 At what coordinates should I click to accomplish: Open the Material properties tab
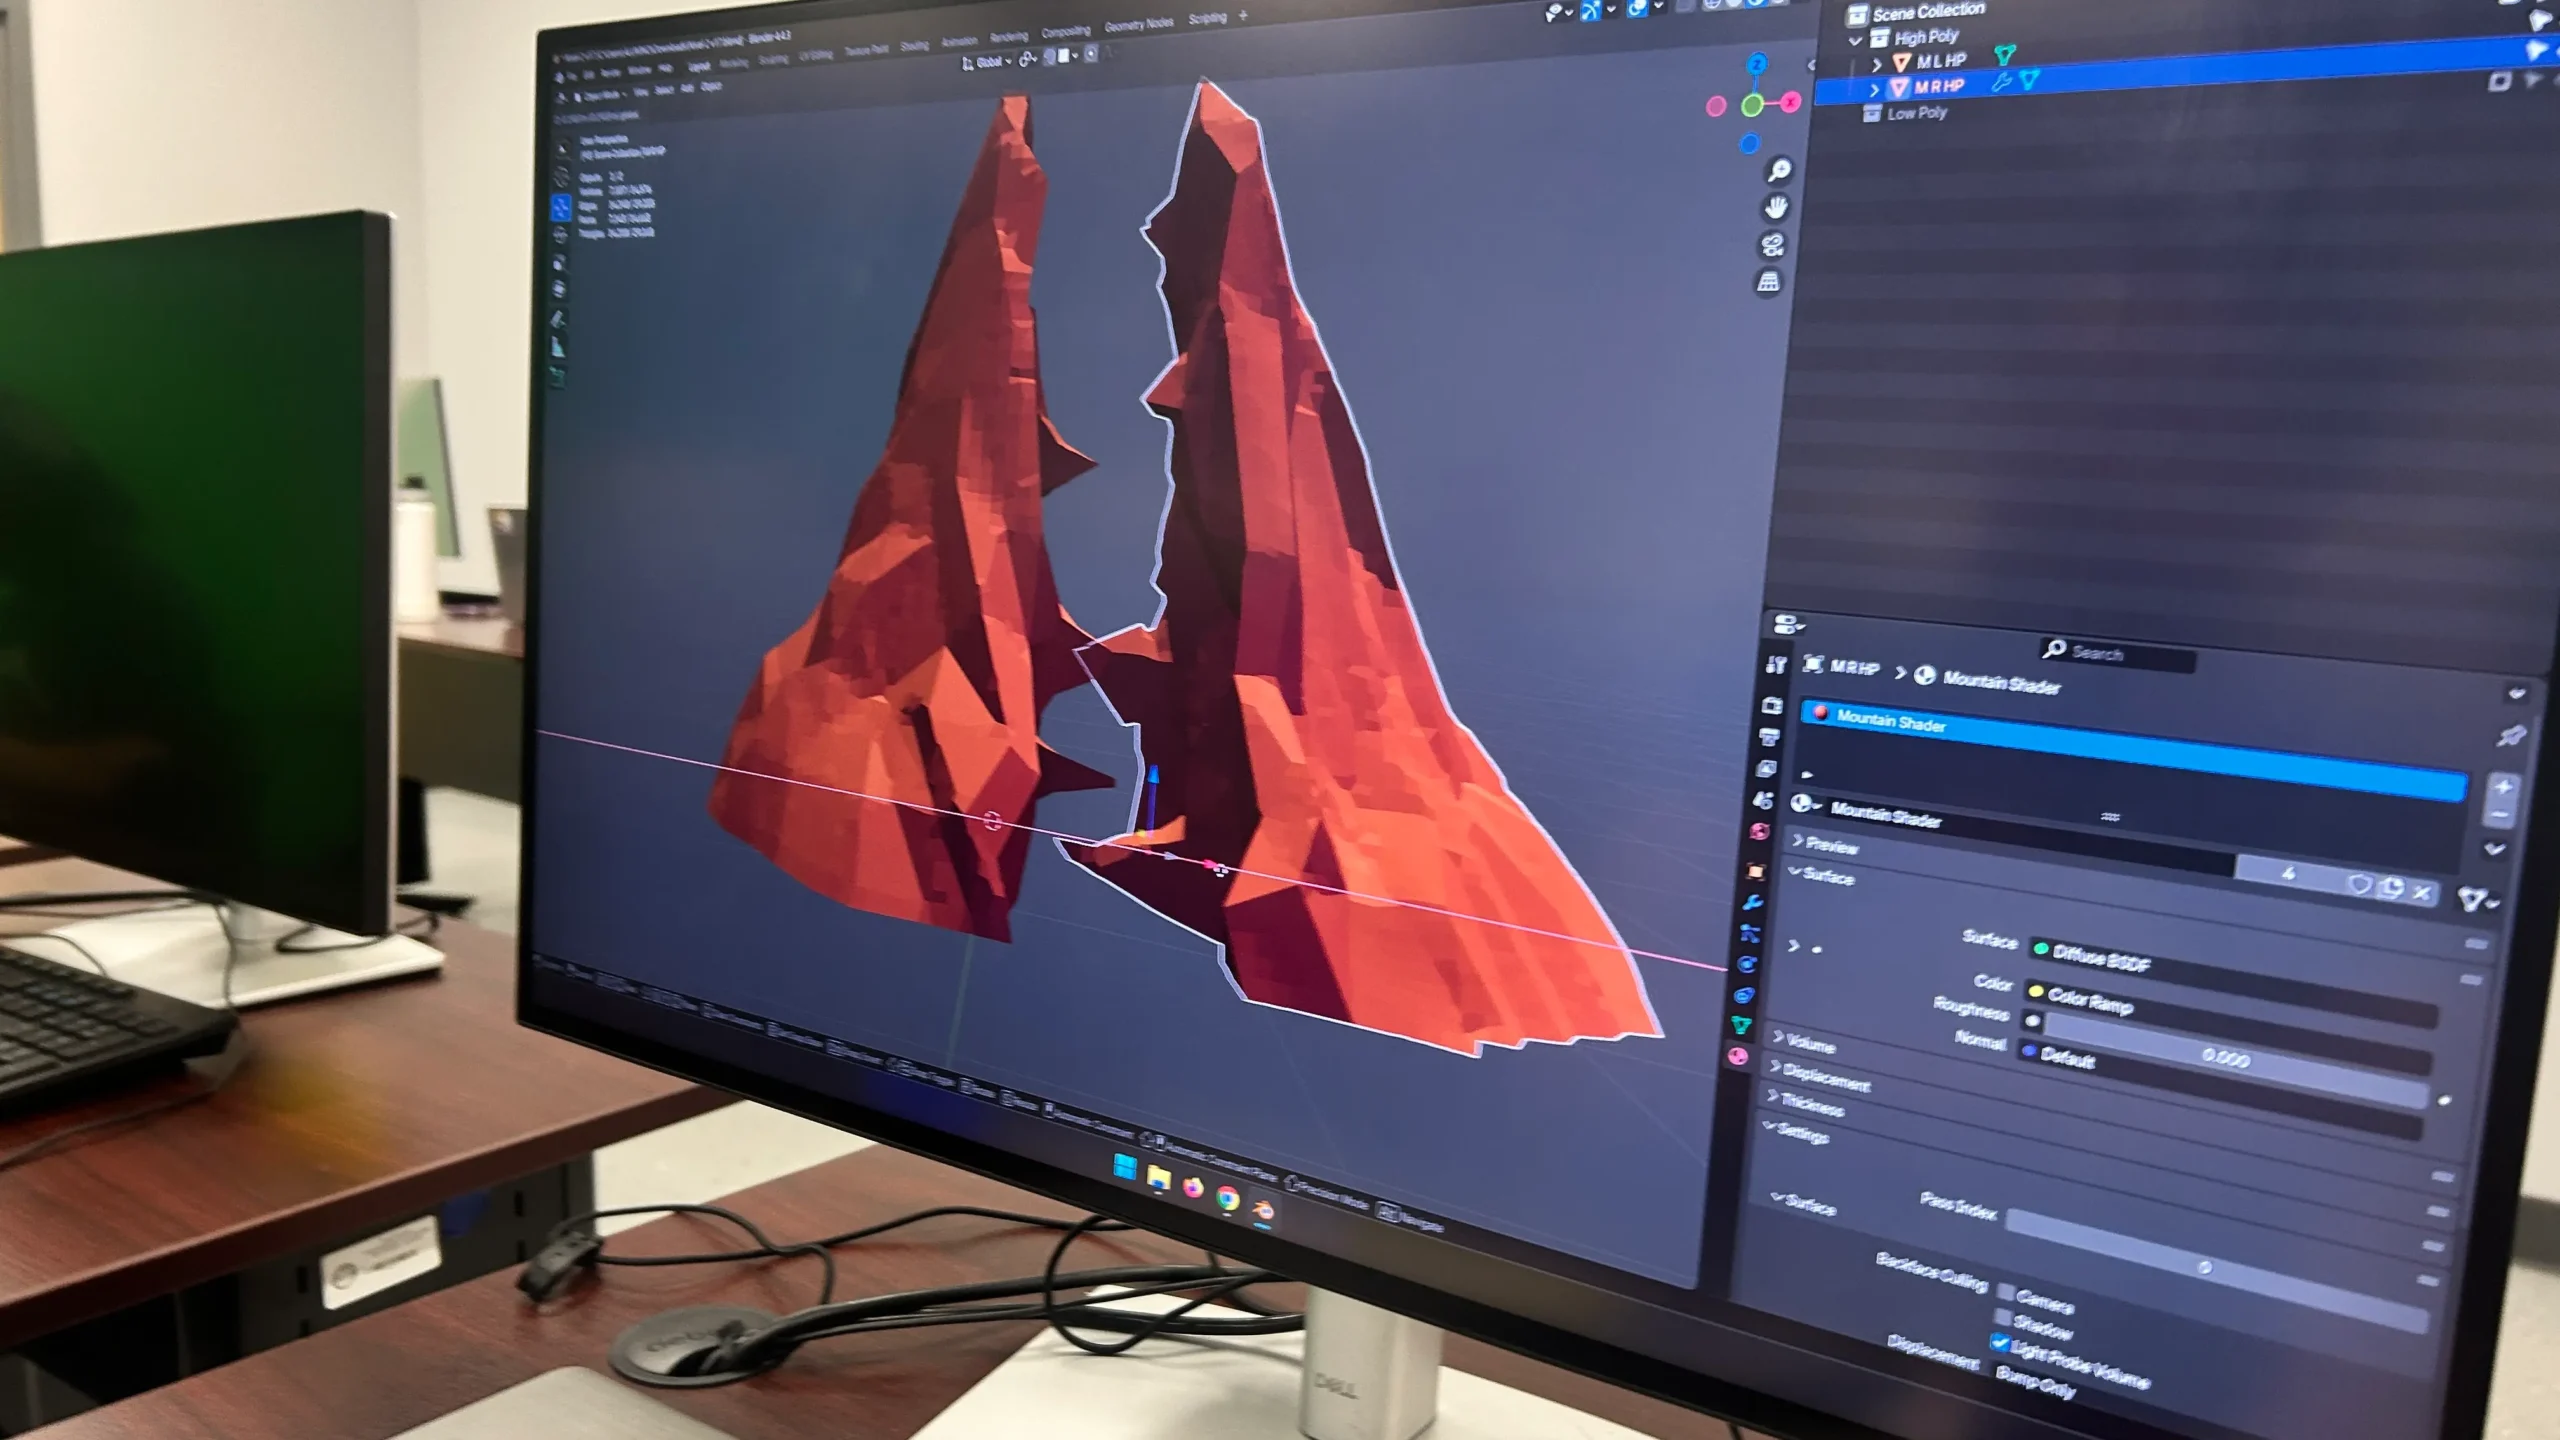pos(1738,1056)
